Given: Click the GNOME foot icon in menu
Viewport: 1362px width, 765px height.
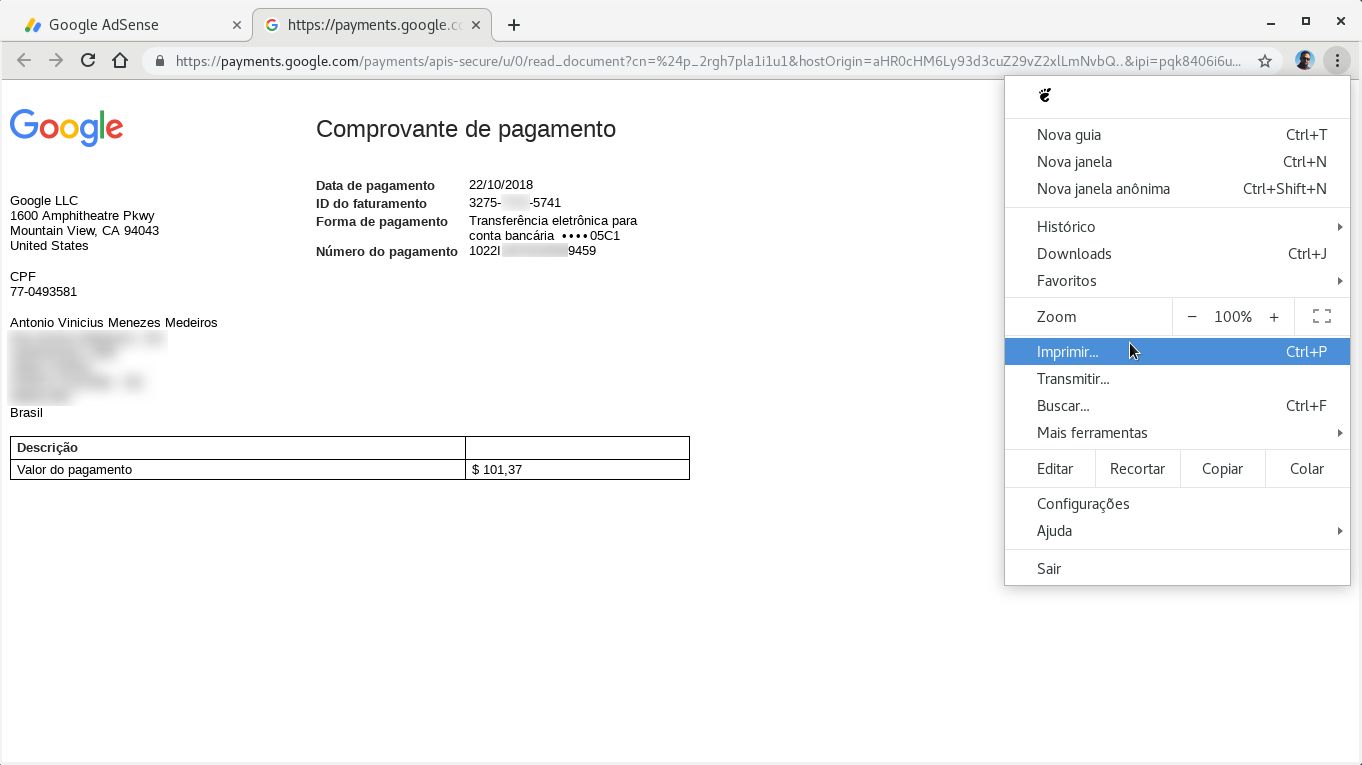Looking at the screenshot, I should coord(1045,95).
